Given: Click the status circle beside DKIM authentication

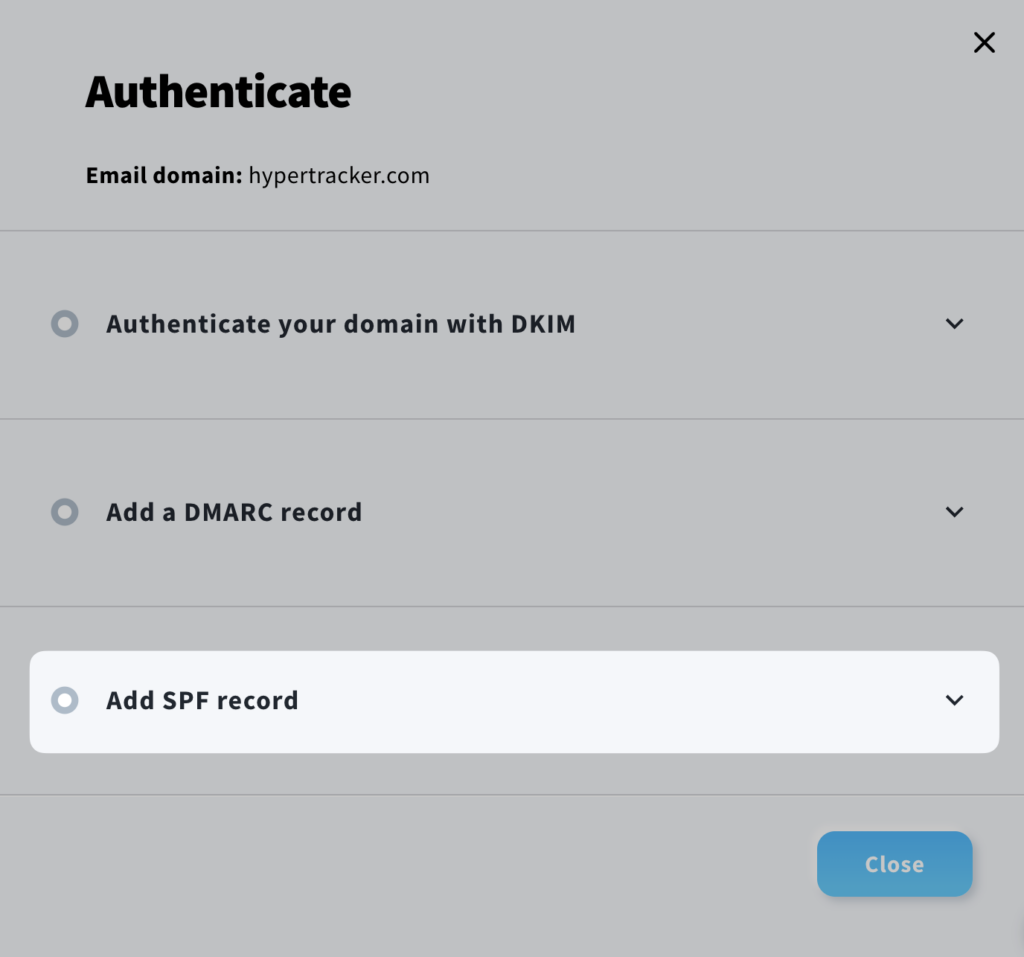Looking at the screenshot, I should (x=64, y=324).
